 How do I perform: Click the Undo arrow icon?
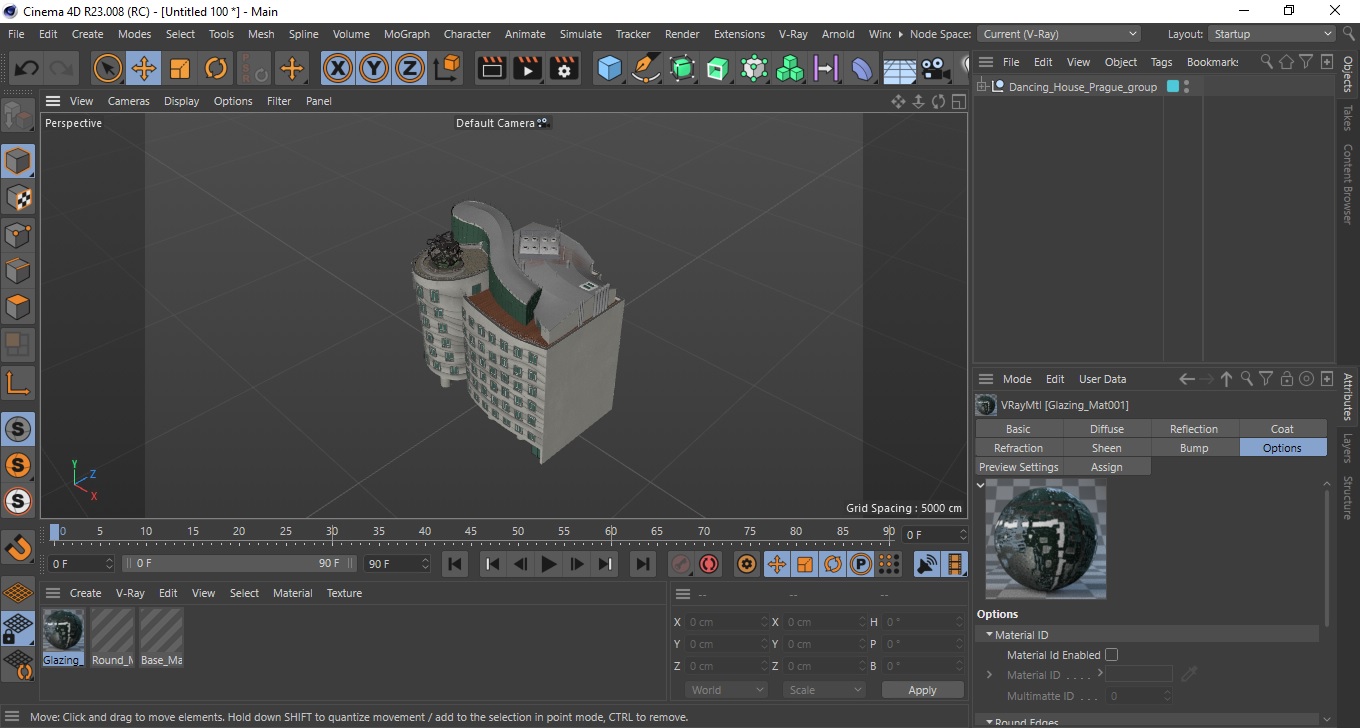[x=27, y=69]
